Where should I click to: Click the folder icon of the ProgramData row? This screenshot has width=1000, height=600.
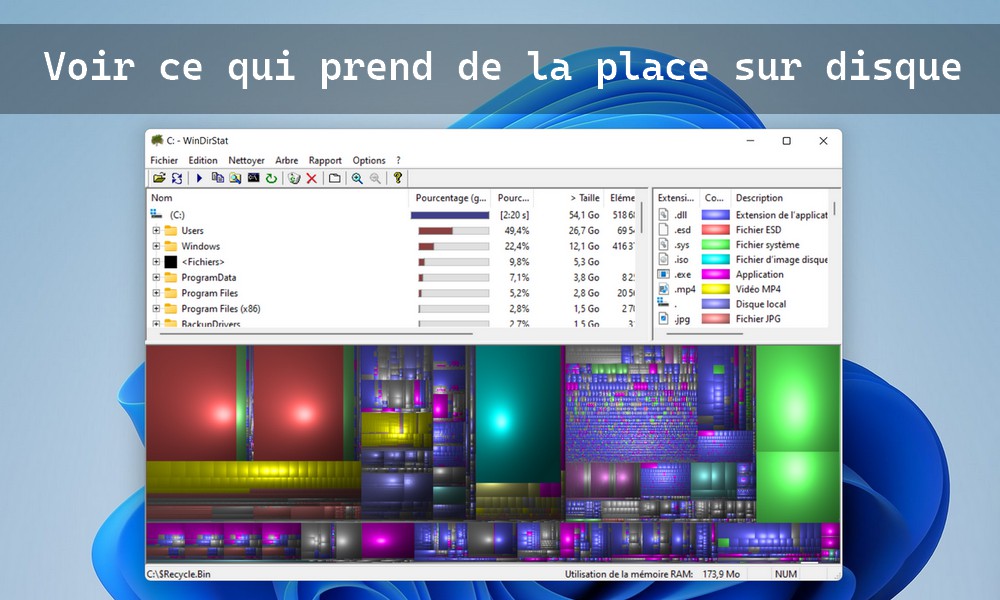170,277
